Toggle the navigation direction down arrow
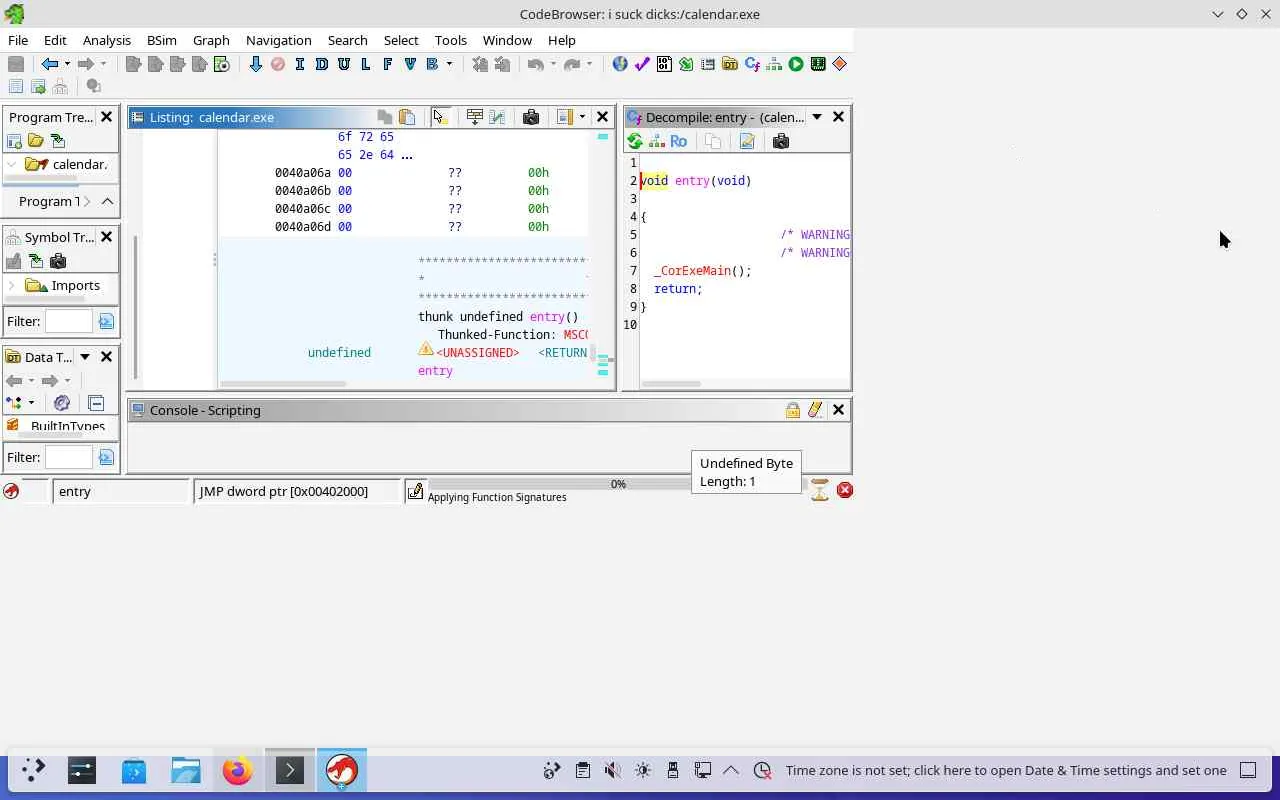This screenshot has height=800, width=1280. tap(255, 64)
